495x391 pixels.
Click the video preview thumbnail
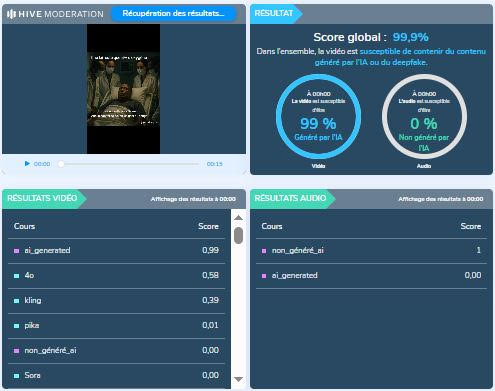(123, 89)
